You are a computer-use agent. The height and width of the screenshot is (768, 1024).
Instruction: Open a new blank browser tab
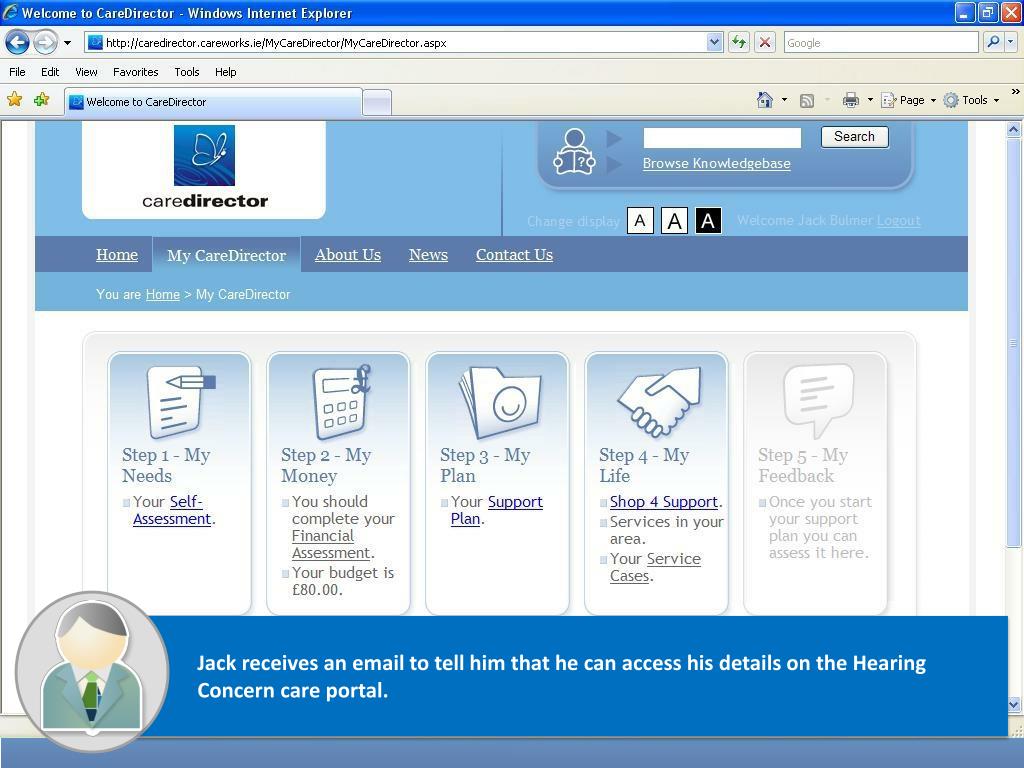tap(377, 103)
